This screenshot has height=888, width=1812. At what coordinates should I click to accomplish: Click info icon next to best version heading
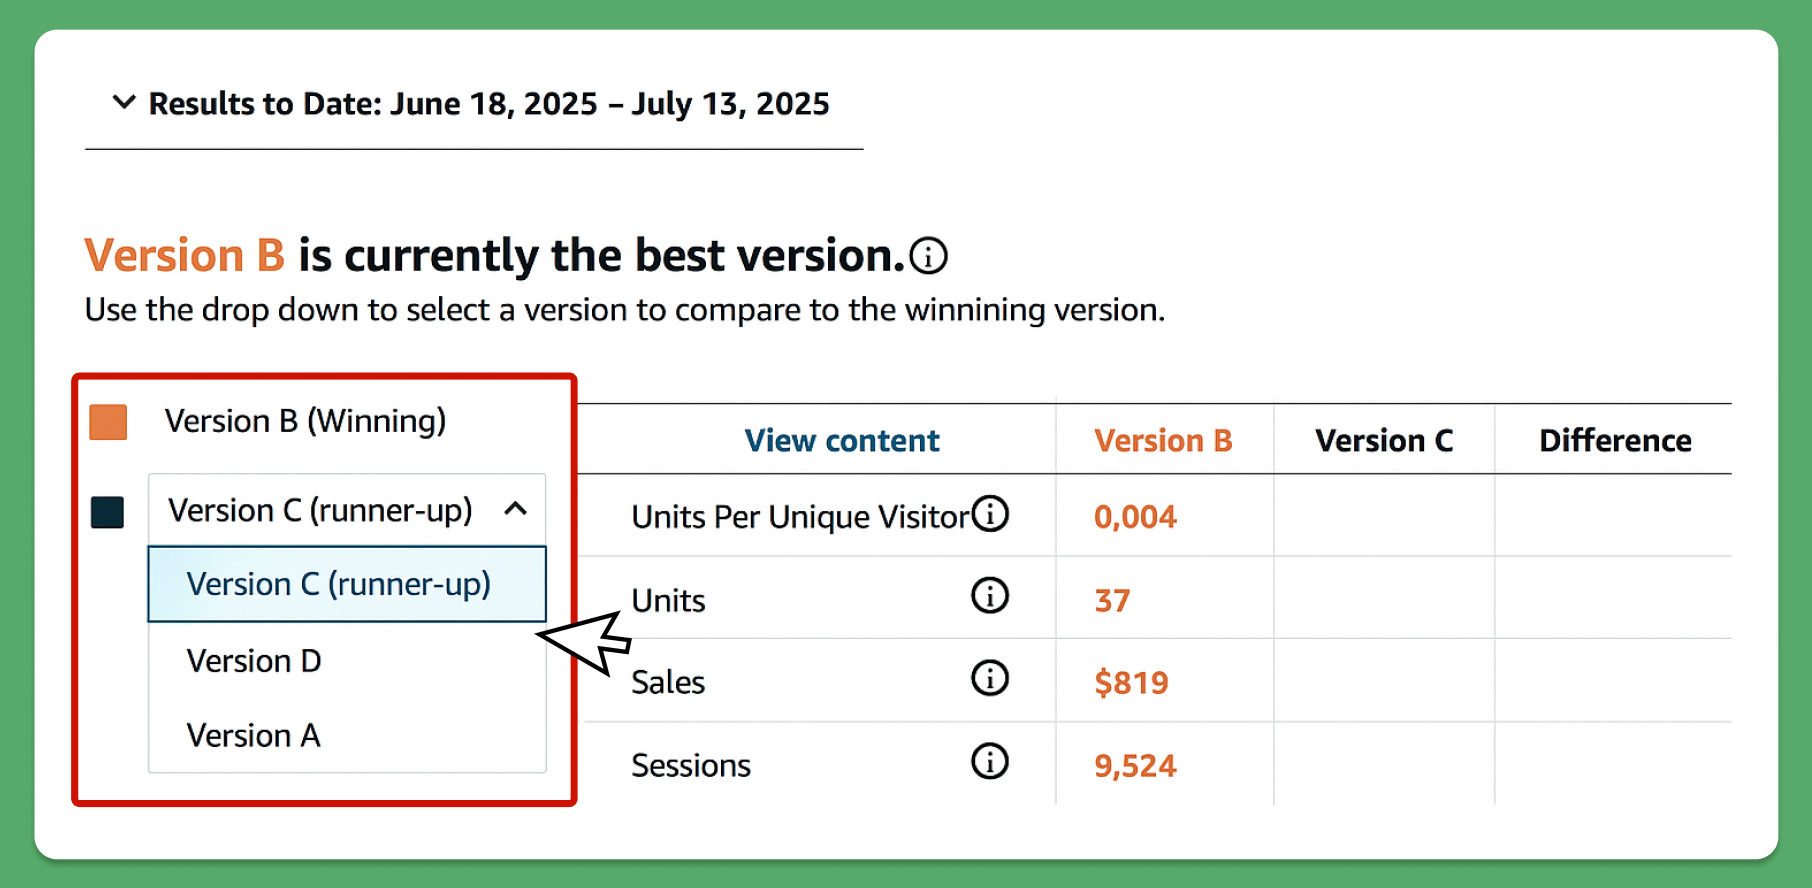[x=929, y=256]
